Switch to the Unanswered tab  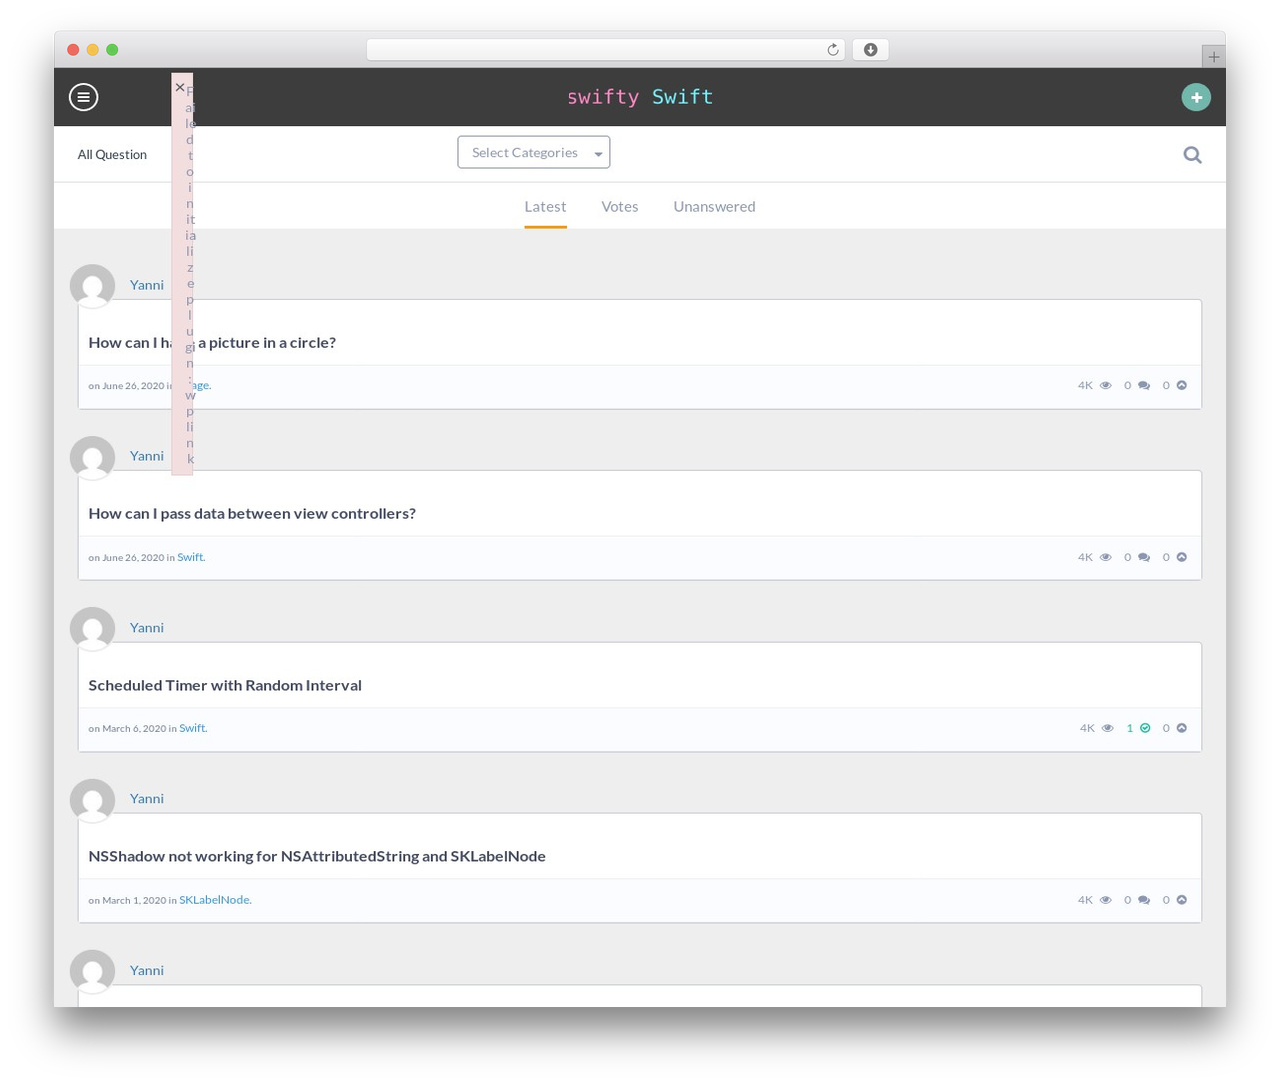(x=714, y=207)
